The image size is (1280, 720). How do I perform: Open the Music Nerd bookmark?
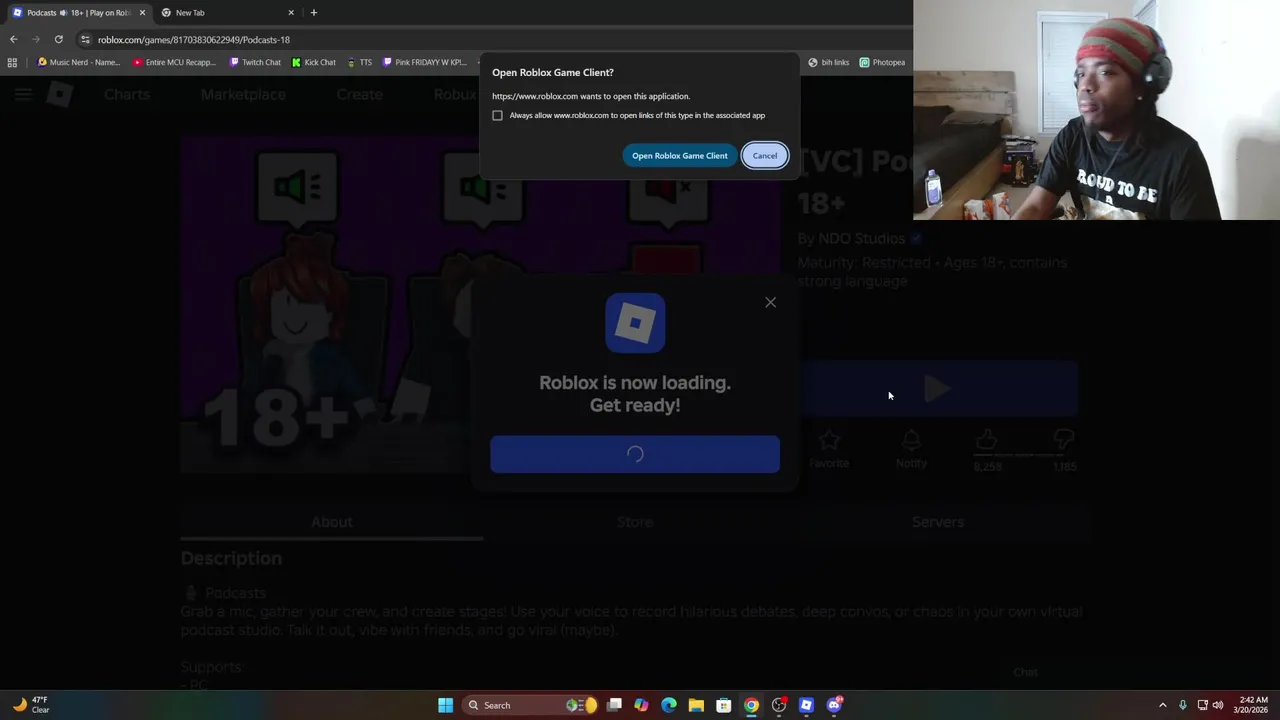tap(78, 62)
